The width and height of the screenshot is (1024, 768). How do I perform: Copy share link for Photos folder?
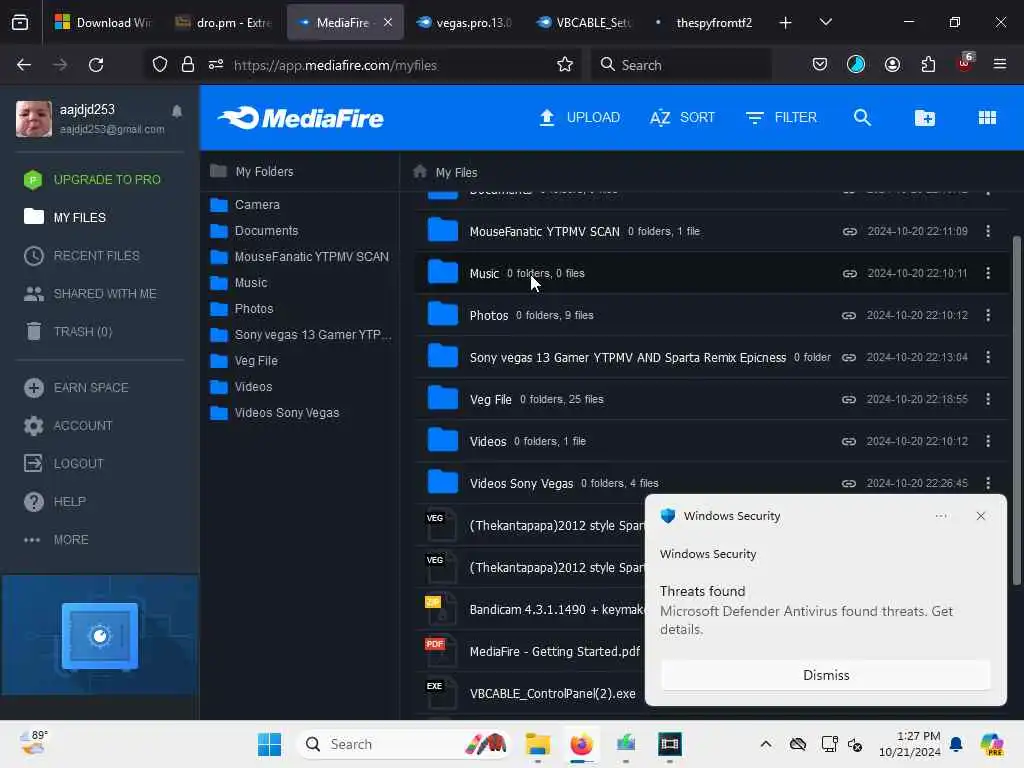click(848, 315)
